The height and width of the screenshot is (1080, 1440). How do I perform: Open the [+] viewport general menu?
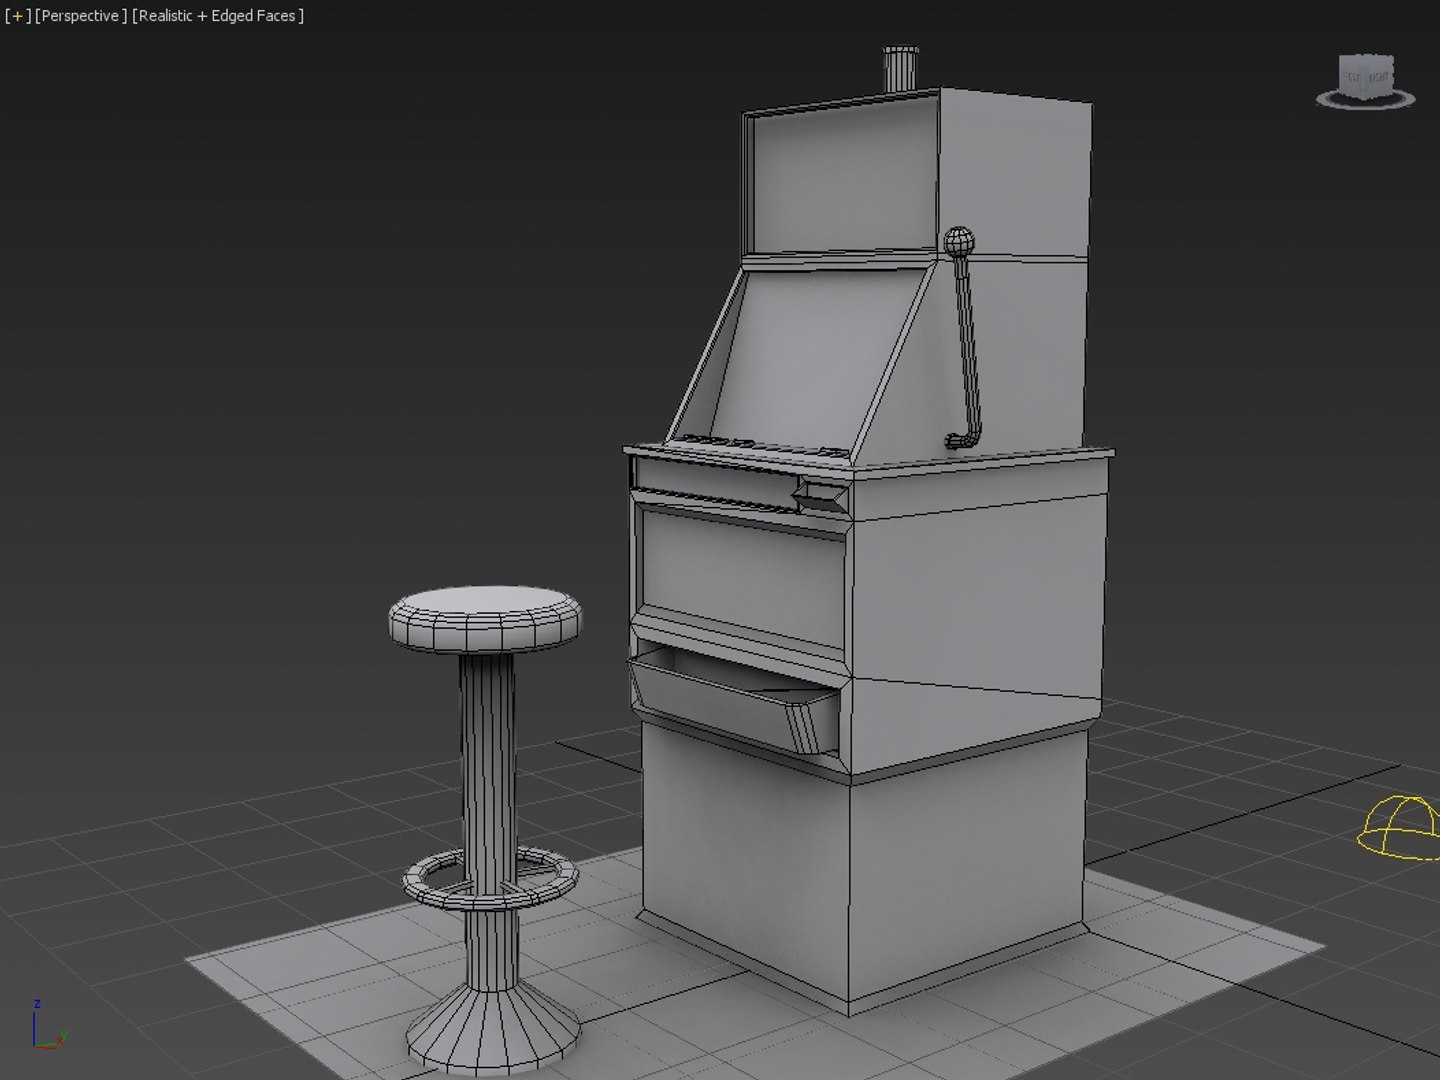(18, 16)
